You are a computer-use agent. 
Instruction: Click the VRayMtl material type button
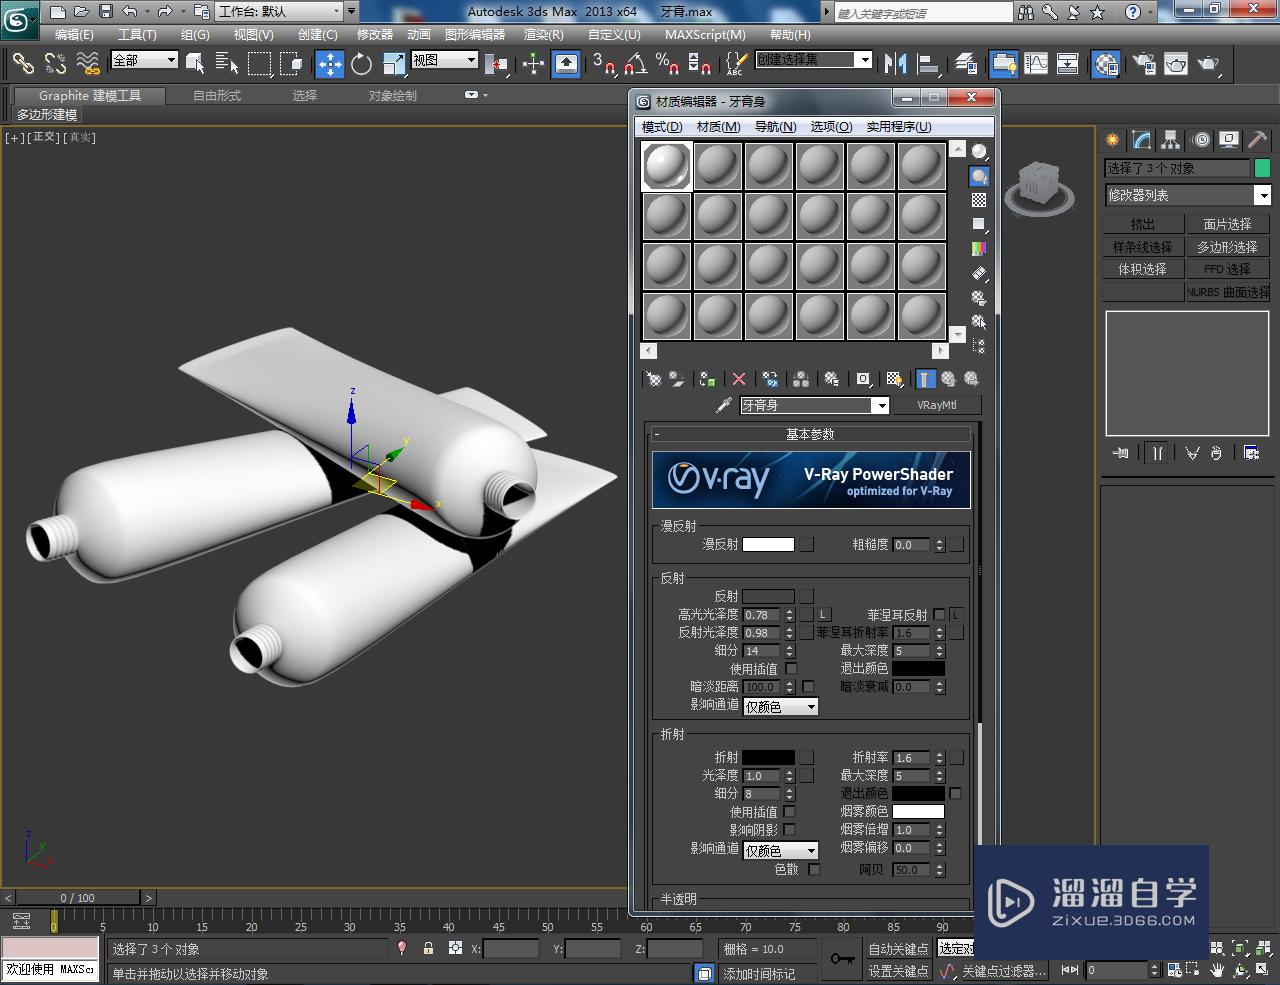tap(936, 405)
